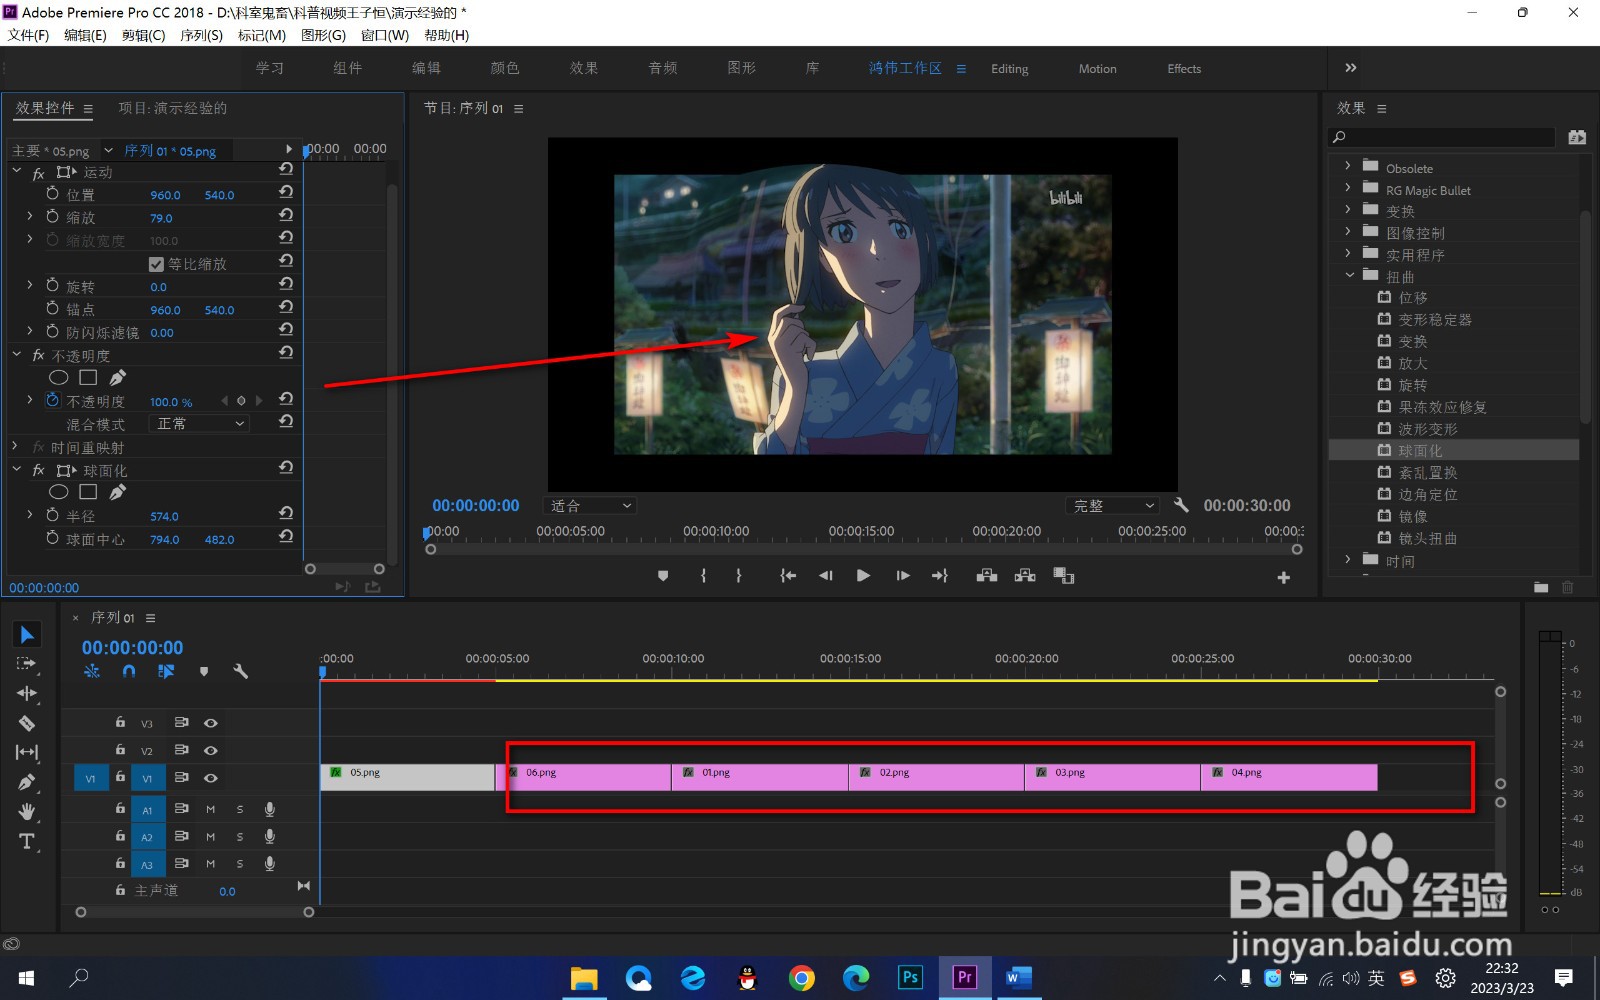Select the 02.png clip on timeline
Image resolution: width=1600 pixels, height=1000 pixels.
[x=936, y=777]
